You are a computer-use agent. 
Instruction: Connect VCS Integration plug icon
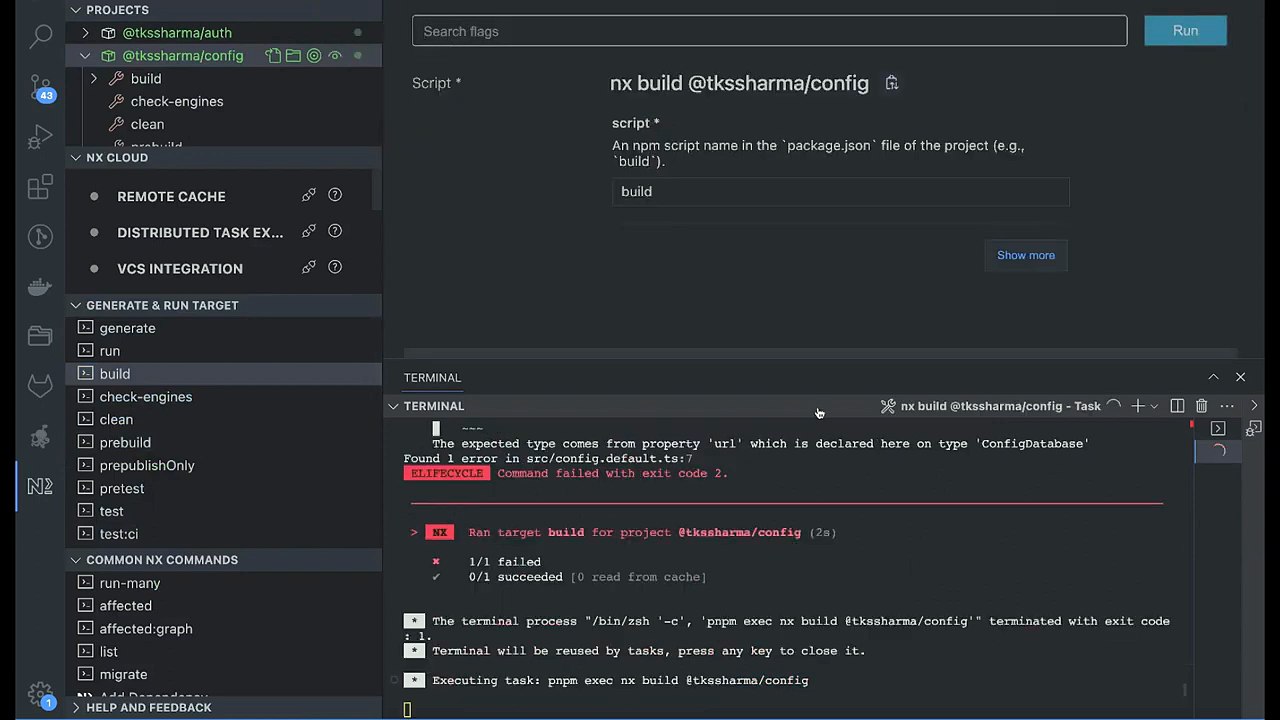(309, 268)
